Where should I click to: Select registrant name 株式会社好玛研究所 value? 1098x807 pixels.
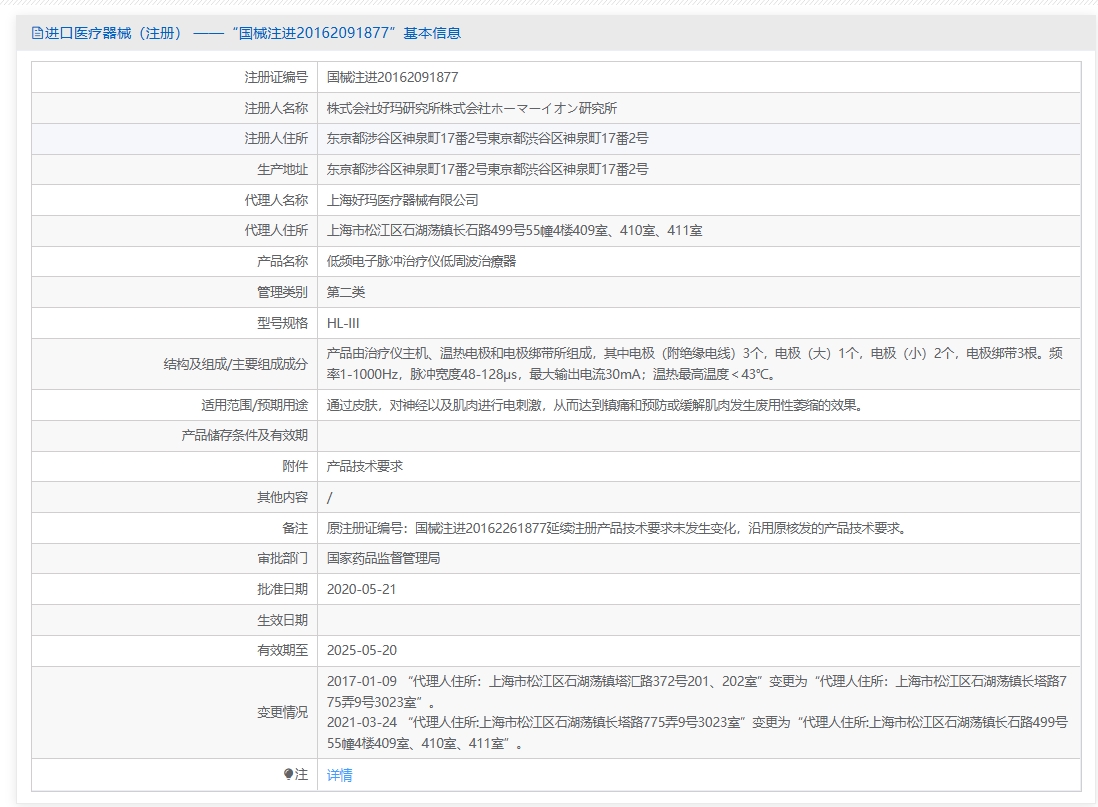[x=472, y=108]
